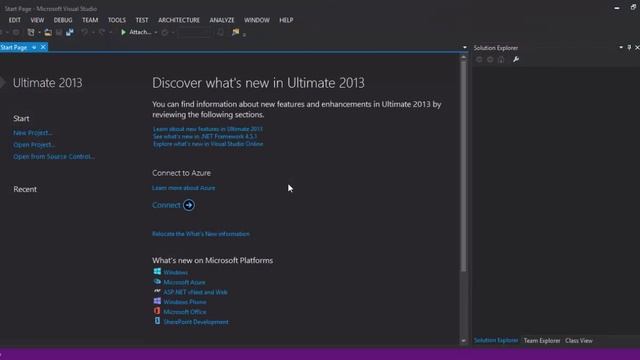Click the New Project toolbar icon

coord(31,32)
